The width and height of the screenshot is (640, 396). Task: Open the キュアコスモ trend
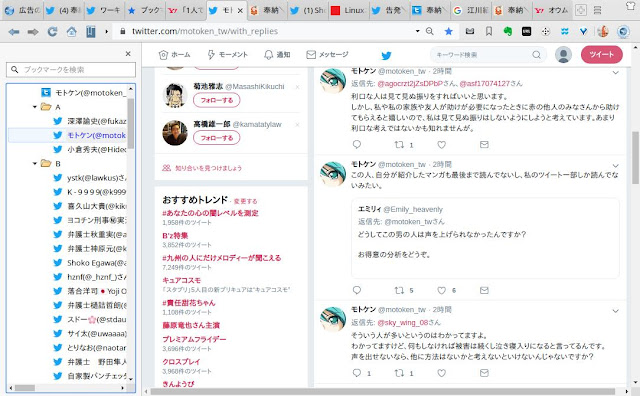(x=182, y=280)
